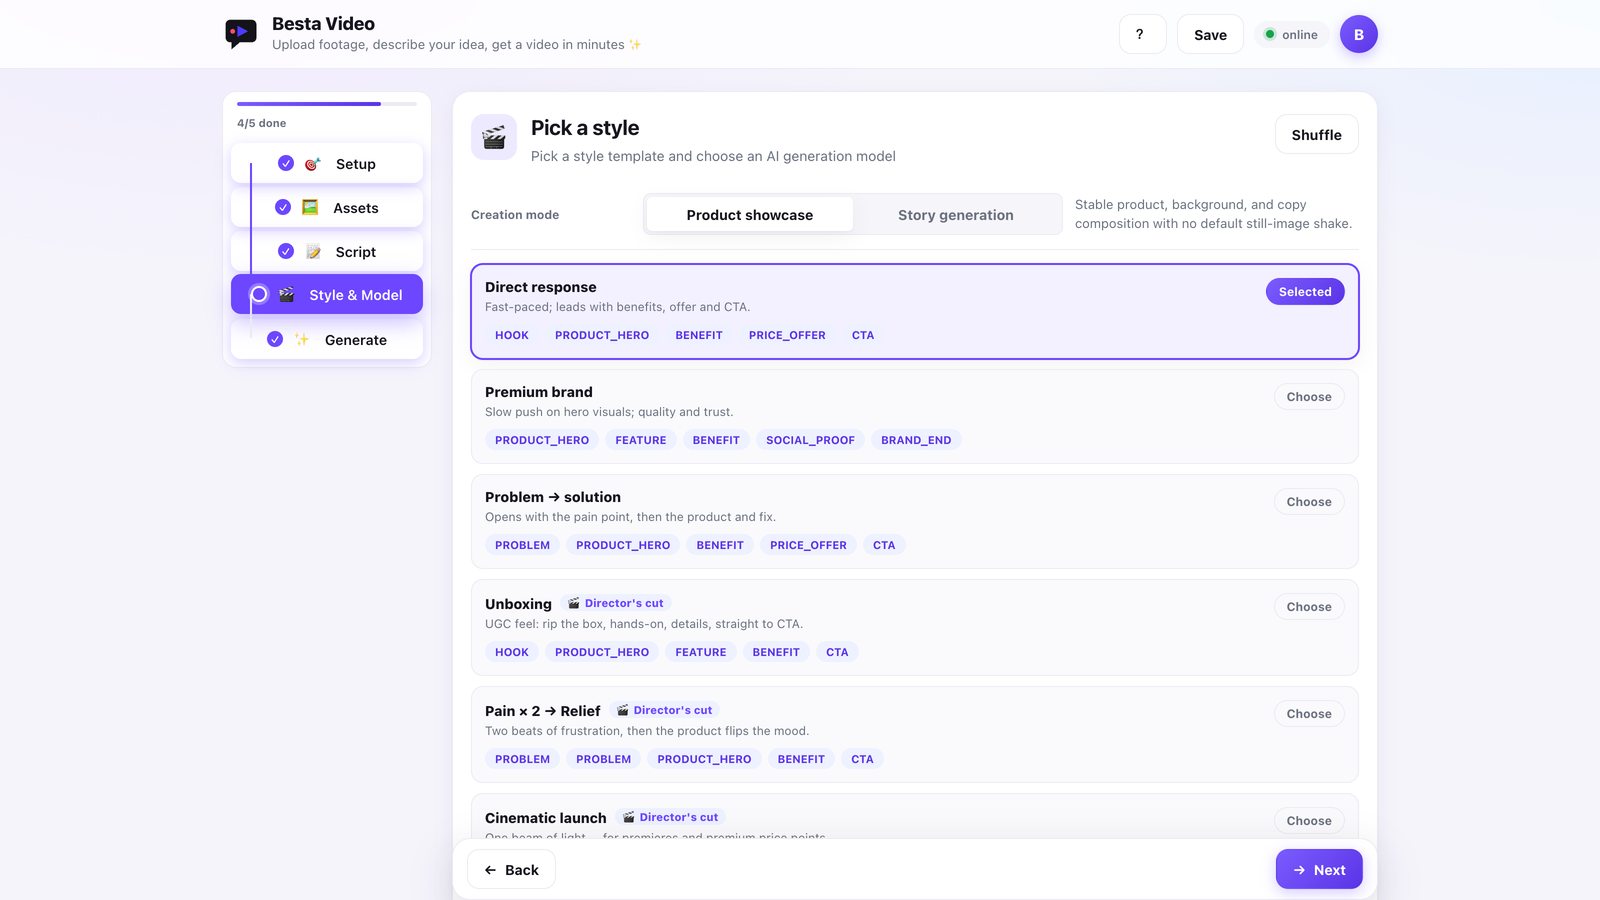Image resolution: width=1600 pixels, height=900 pixels.
Task: Click the Generate step checkmark icon
Action: tap(275, 339)
